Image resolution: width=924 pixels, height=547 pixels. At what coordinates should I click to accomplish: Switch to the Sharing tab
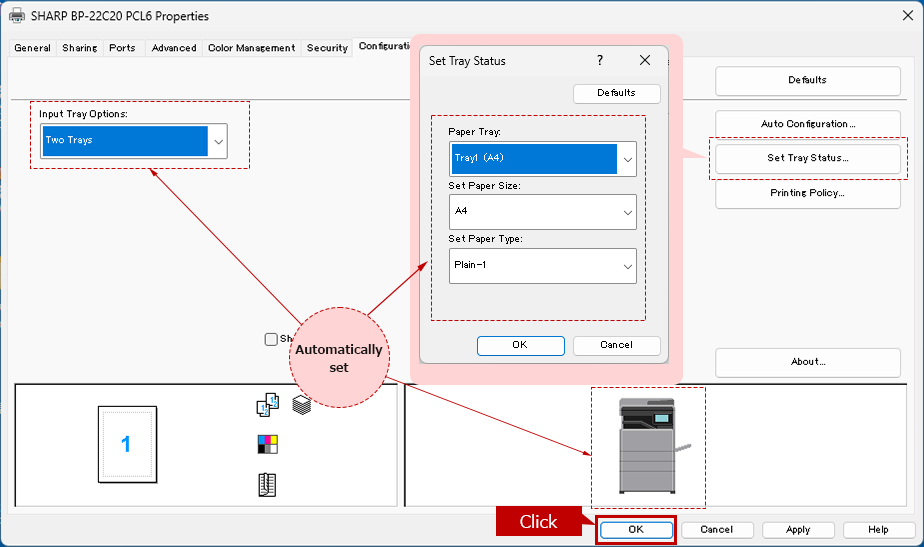point(80,48)
